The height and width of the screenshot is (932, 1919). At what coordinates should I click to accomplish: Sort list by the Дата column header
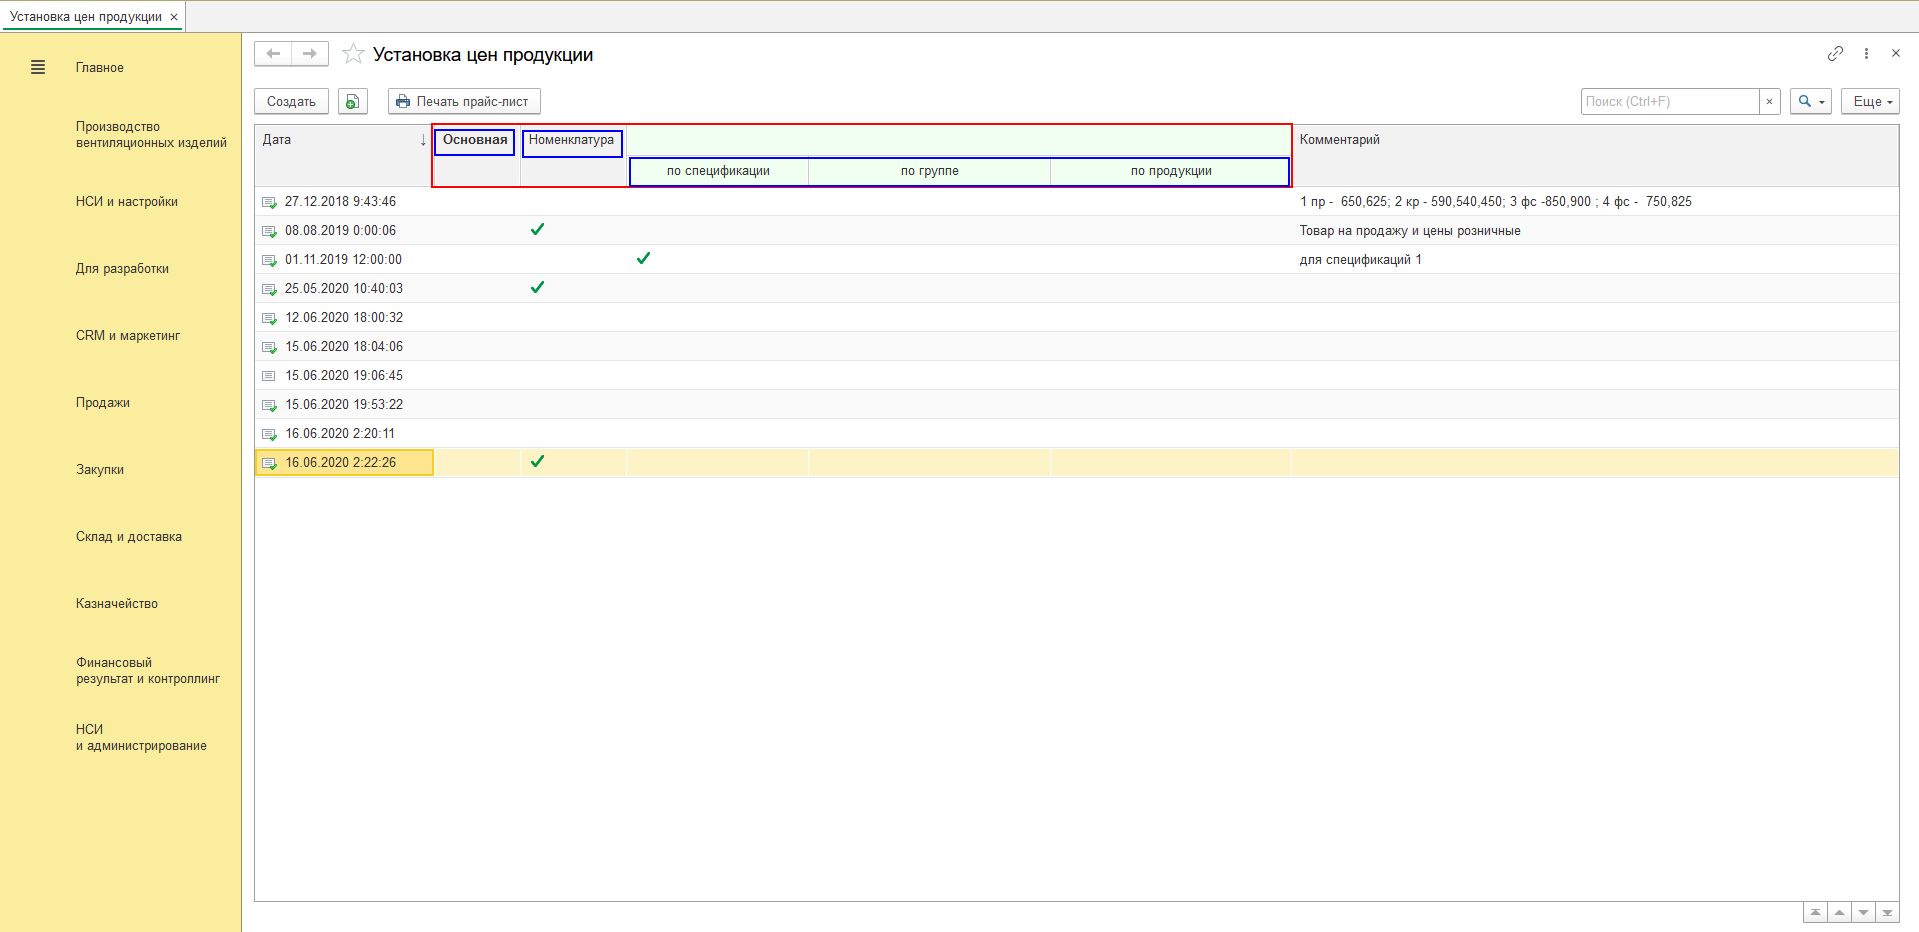340,140
